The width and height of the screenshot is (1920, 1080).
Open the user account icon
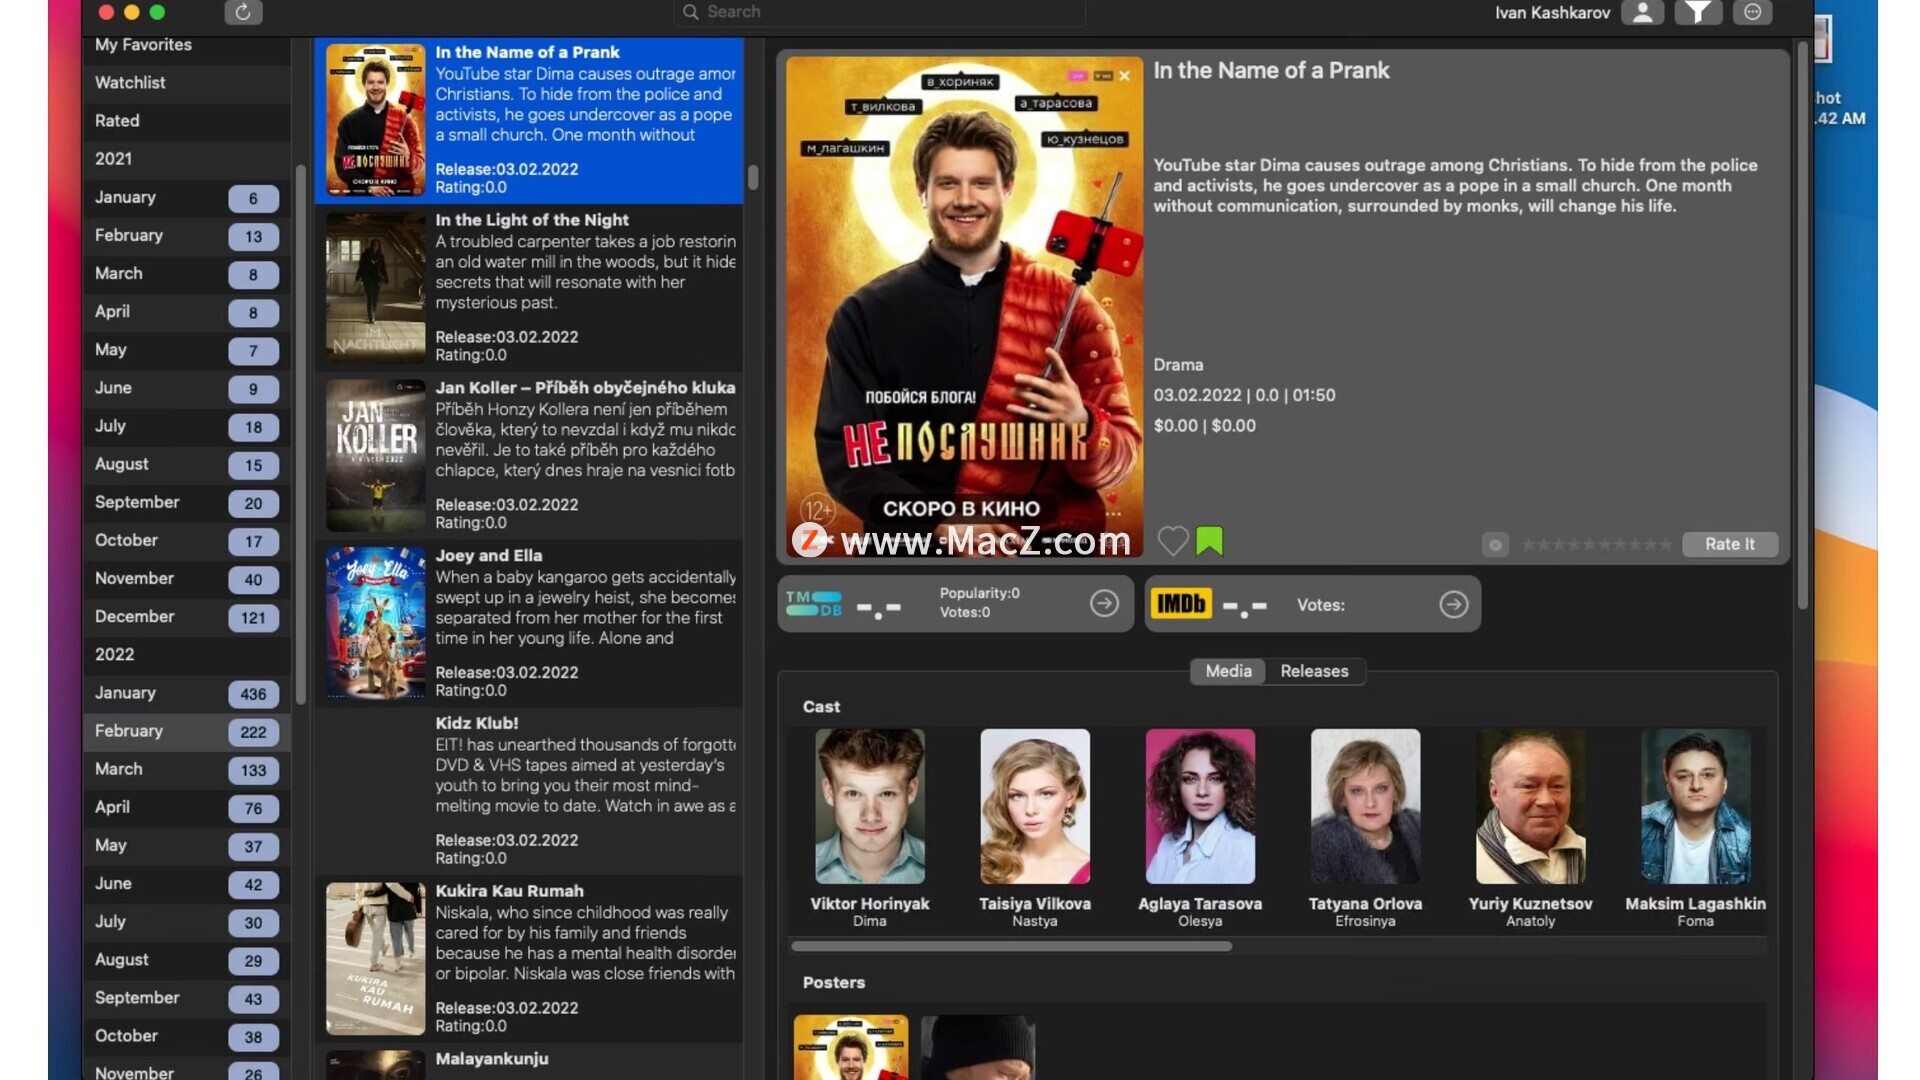click(x=1642, y=12)
